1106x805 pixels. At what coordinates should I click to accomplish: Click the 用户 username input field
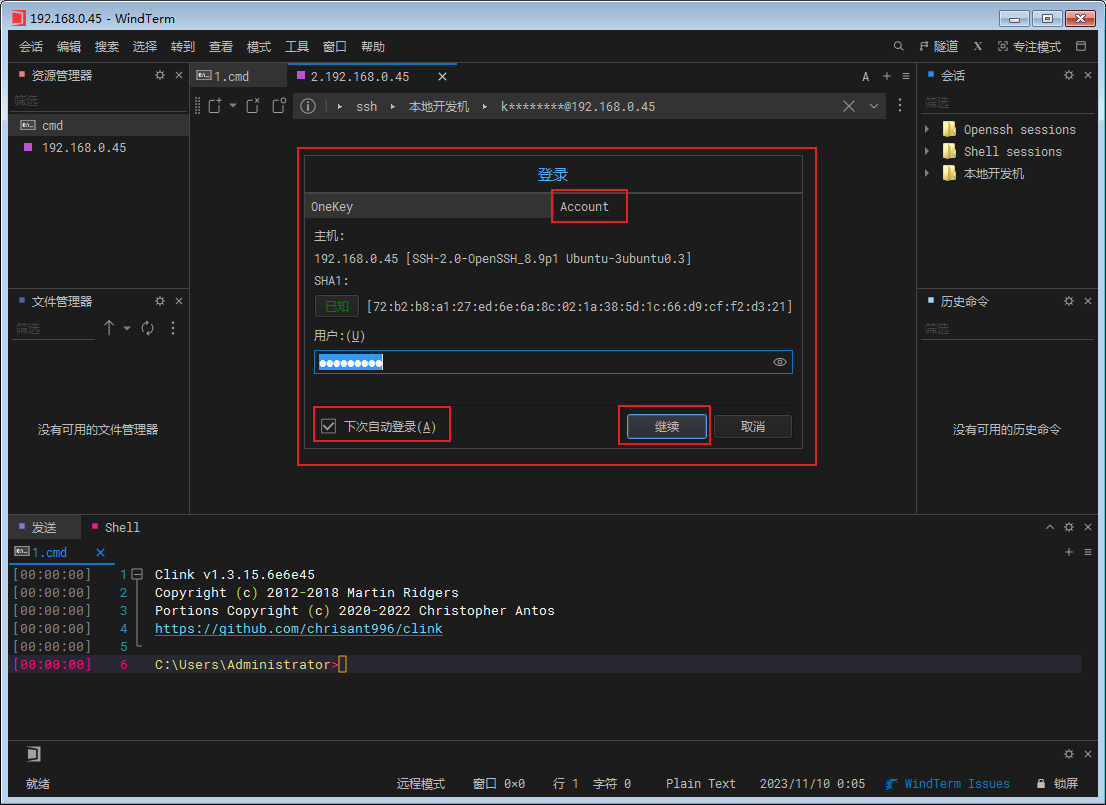coord(540,362)
